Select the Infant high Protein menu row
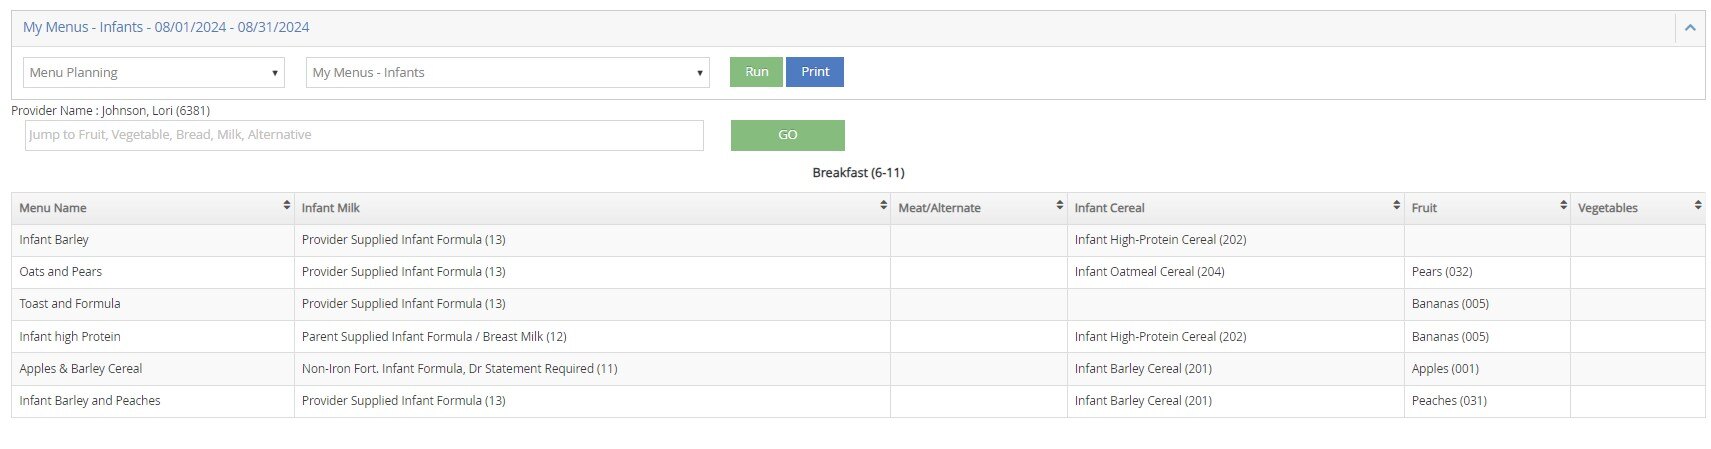The height and width of the screenshot is (449, 1711). coord(858,337)
